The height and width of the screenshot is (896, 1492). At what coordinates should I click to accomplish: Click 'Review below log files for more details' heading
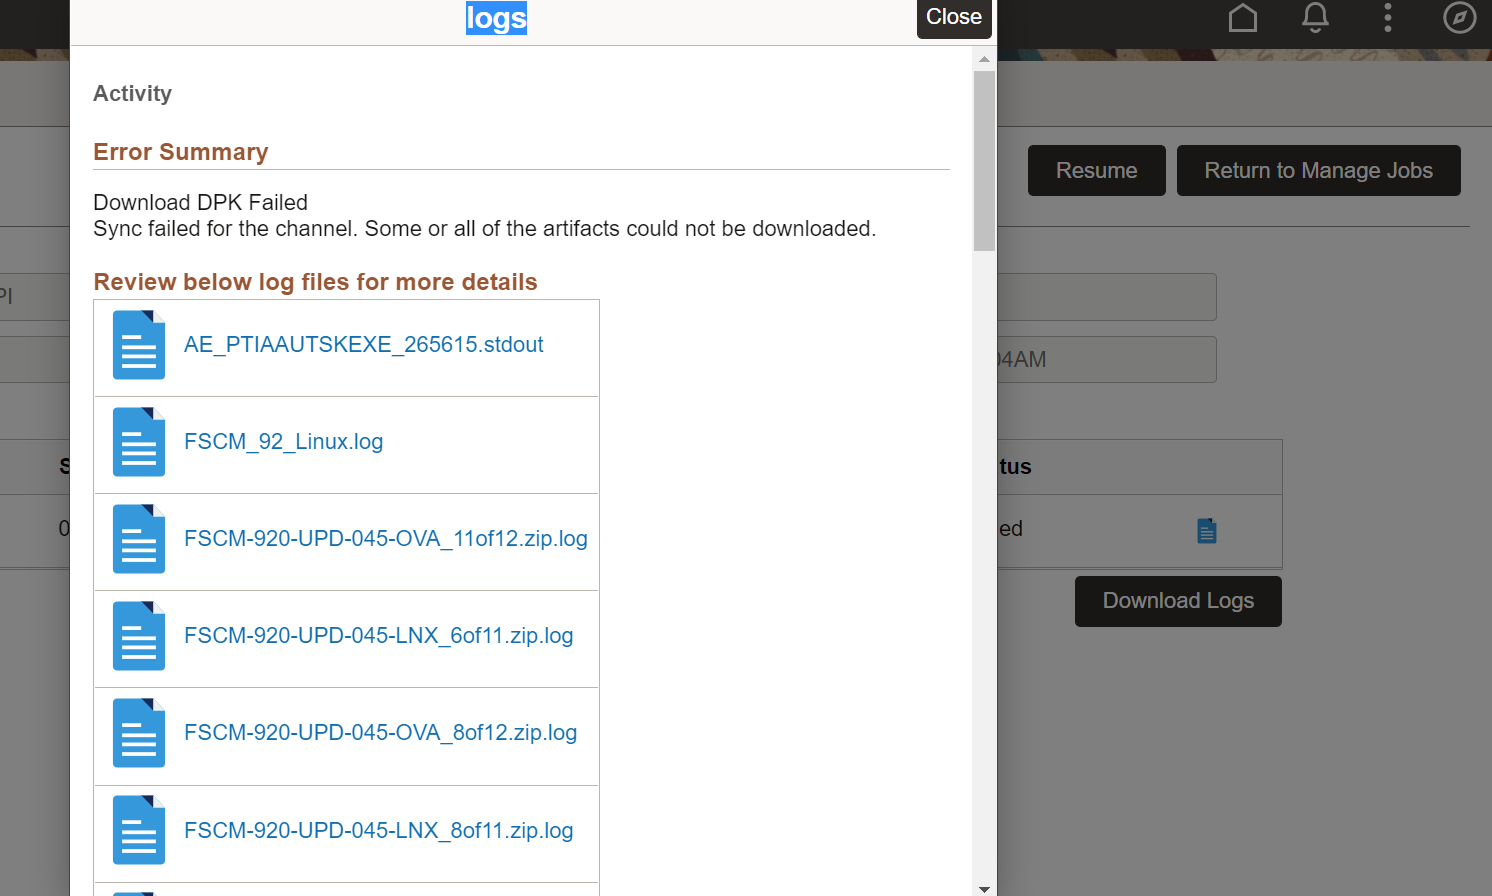316,282
